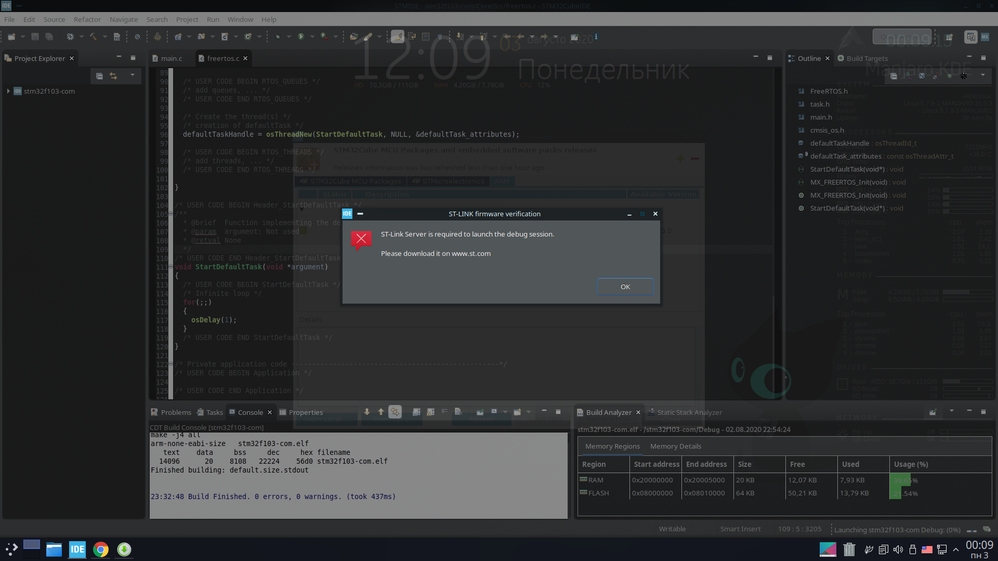Click the Console previous-error up arrow
Screen dimensions: 998x561
click(x=381, y=413)
